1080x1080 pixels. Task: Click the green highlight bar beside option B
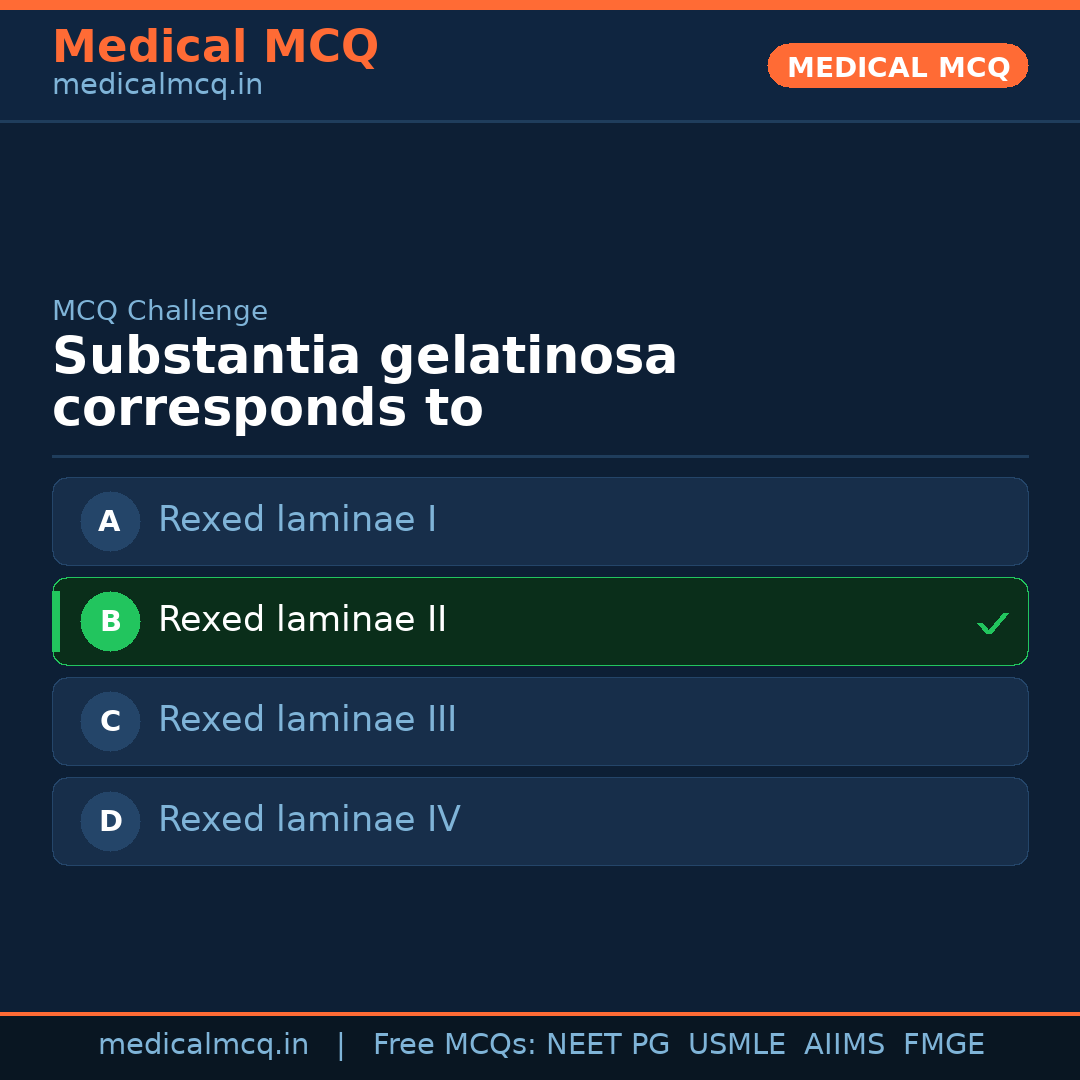click(56, 621)
